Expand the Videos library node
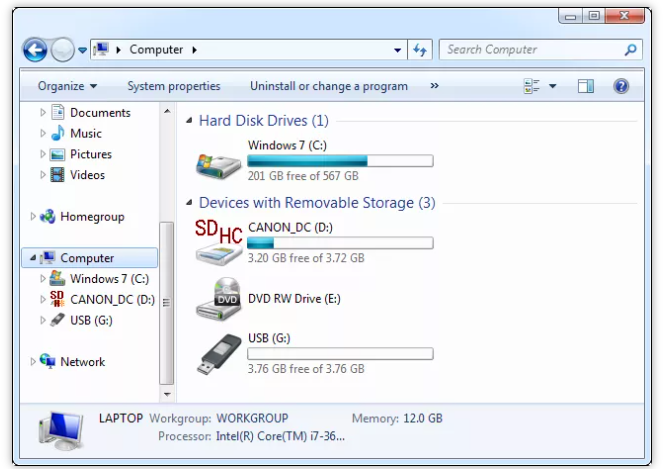This screenshot has width=663, height=469. click(x=43, y=175)
